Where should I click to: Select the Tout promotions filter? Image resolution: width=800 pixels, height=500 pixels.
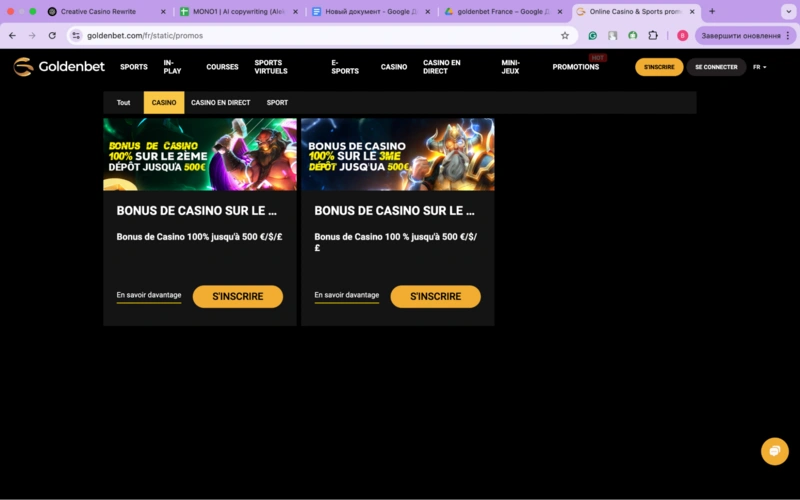point(123,103)
